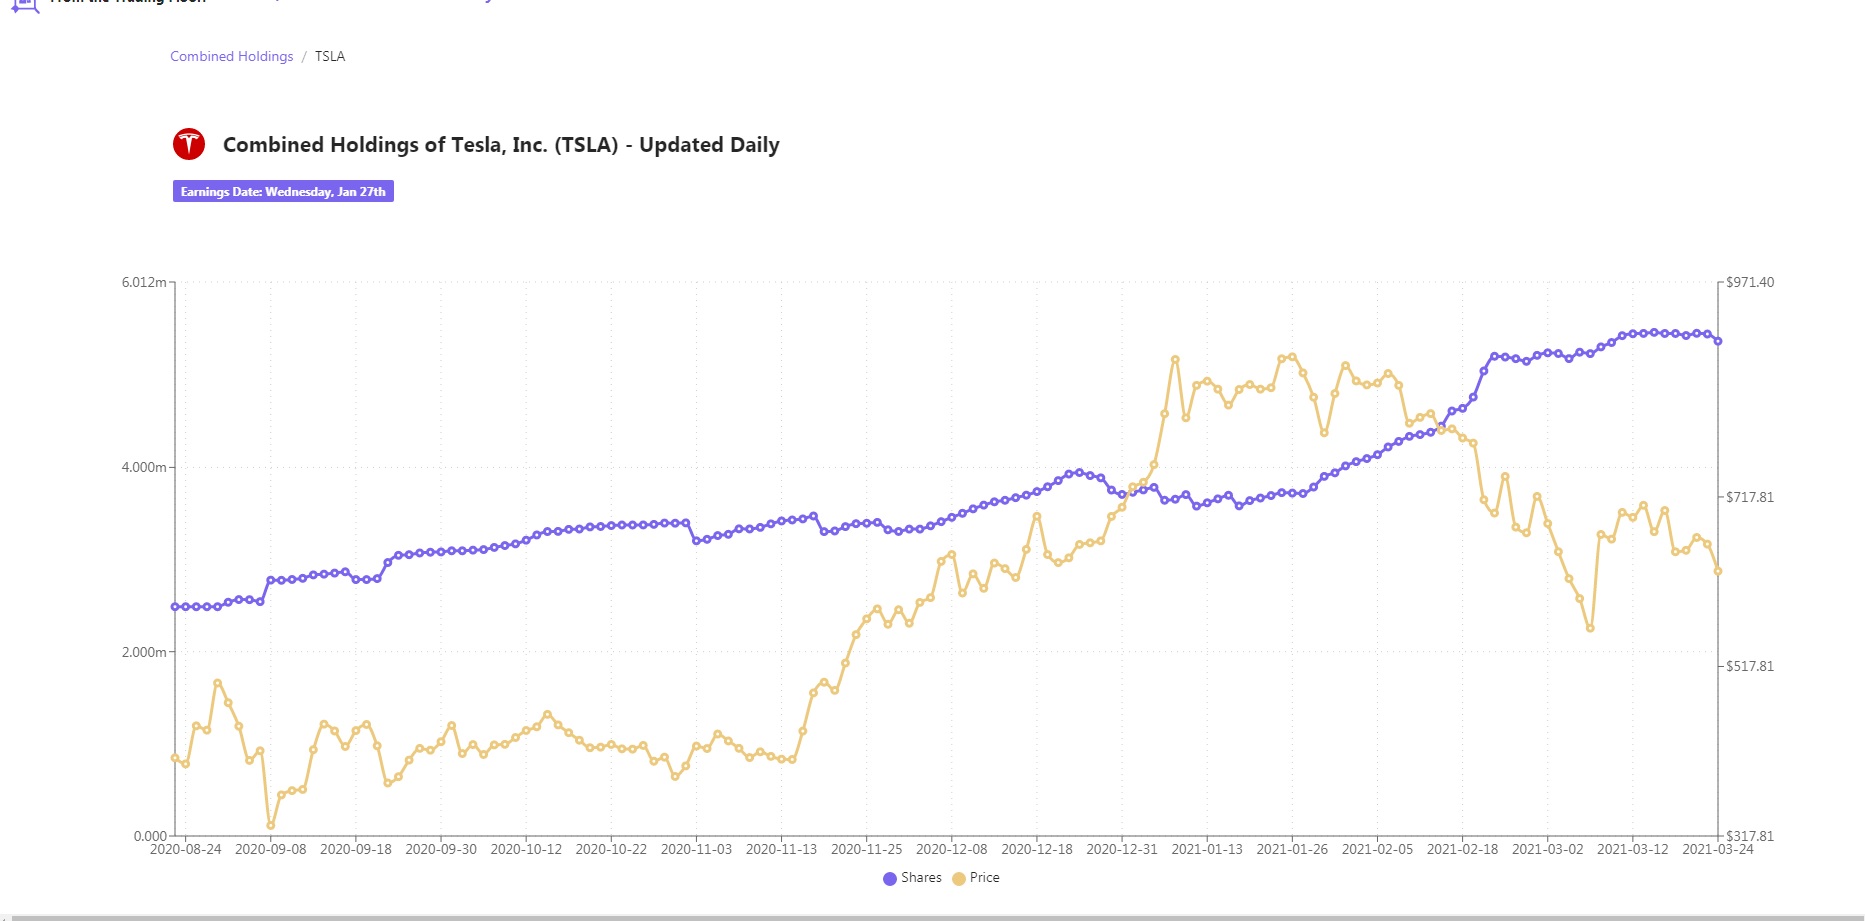Click the tan Price legend dot

coord(959,878)
